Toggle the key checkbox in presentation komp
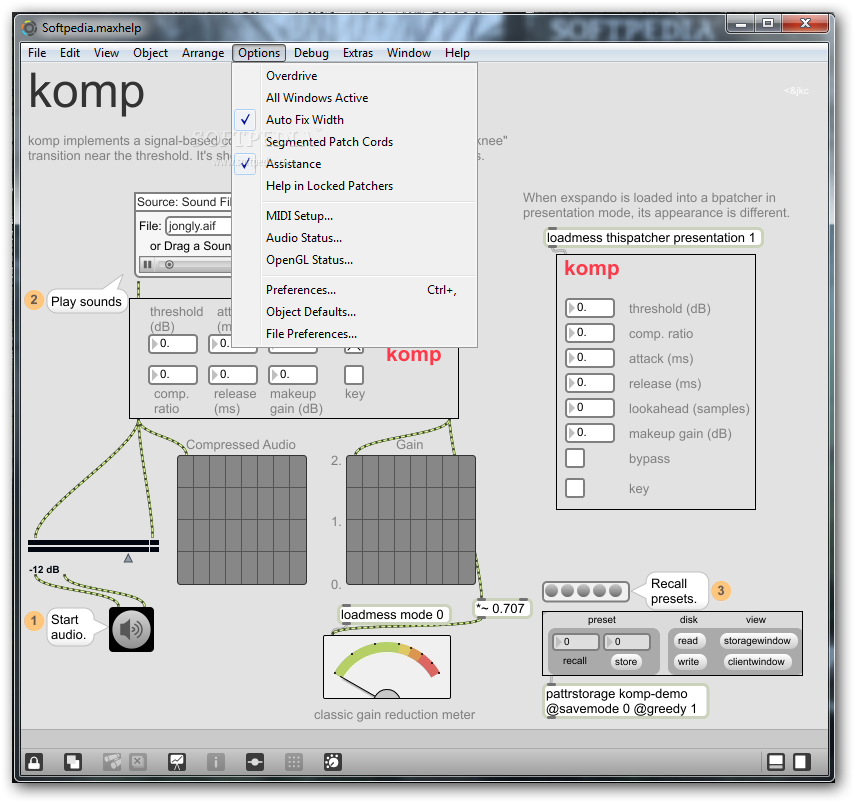Image resolution: width=855 pixels, height=803 pixels. tap(575, 487)
